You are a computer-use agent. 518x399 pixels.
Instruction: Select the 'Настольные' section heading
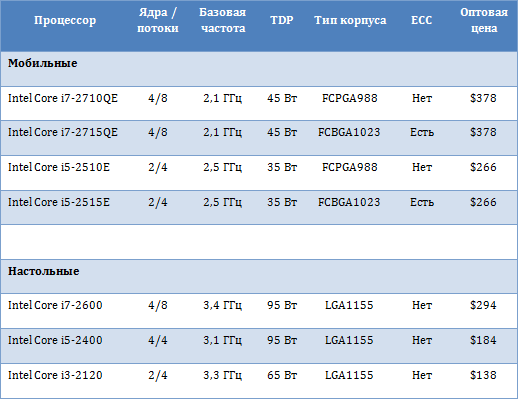tap(44, 271)
